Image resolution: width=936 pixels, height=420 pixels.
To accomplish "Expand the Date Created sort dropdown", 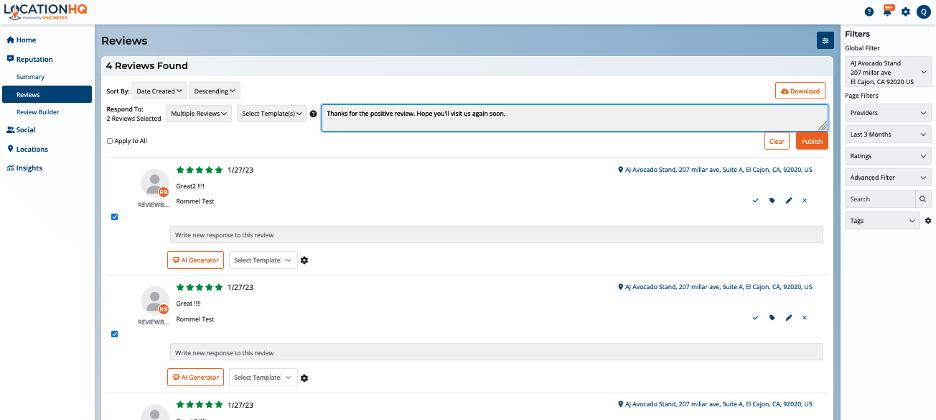I will tap(160, 91).
